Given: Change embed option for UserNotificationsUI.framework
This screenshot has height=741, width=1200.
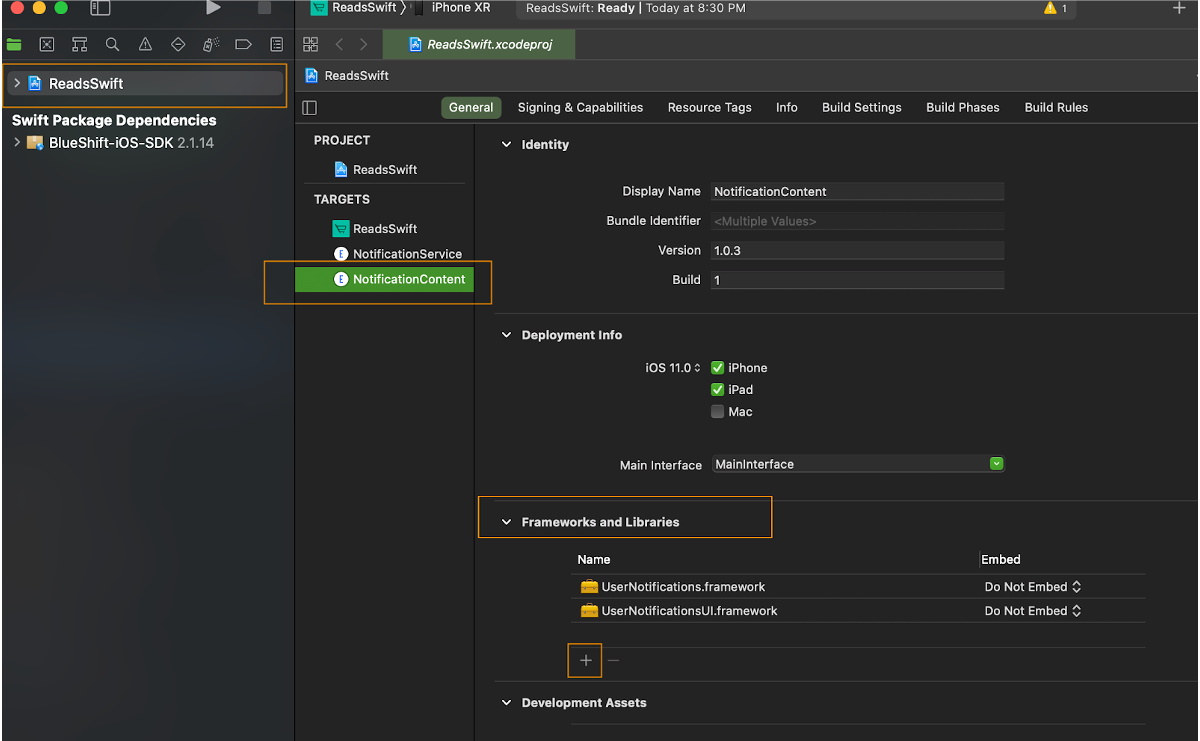Looking at the screenshot, I should point(1033,611).
